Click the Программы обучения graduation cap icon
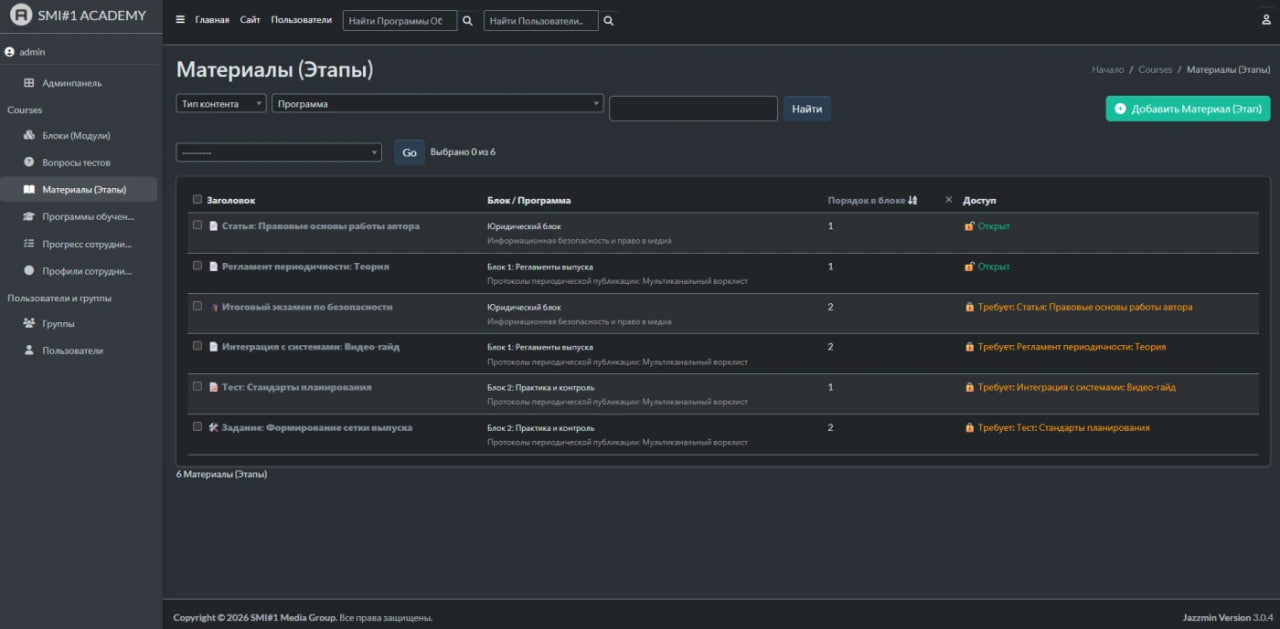The width and height of the screenshot is (1280, 629). [x=29, y=216]
